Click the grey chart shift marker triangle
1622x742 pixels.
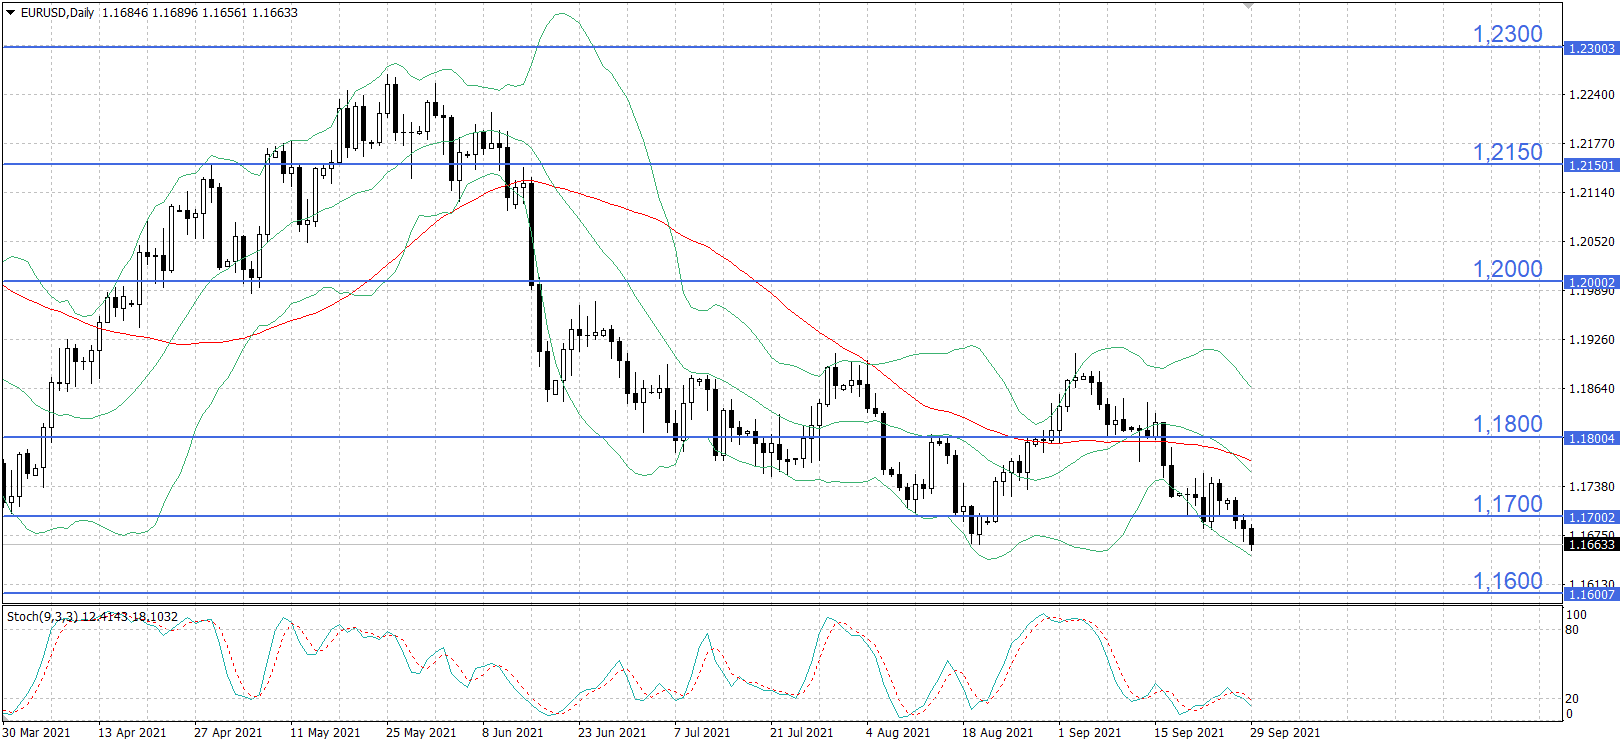(x=1248, y=5)
